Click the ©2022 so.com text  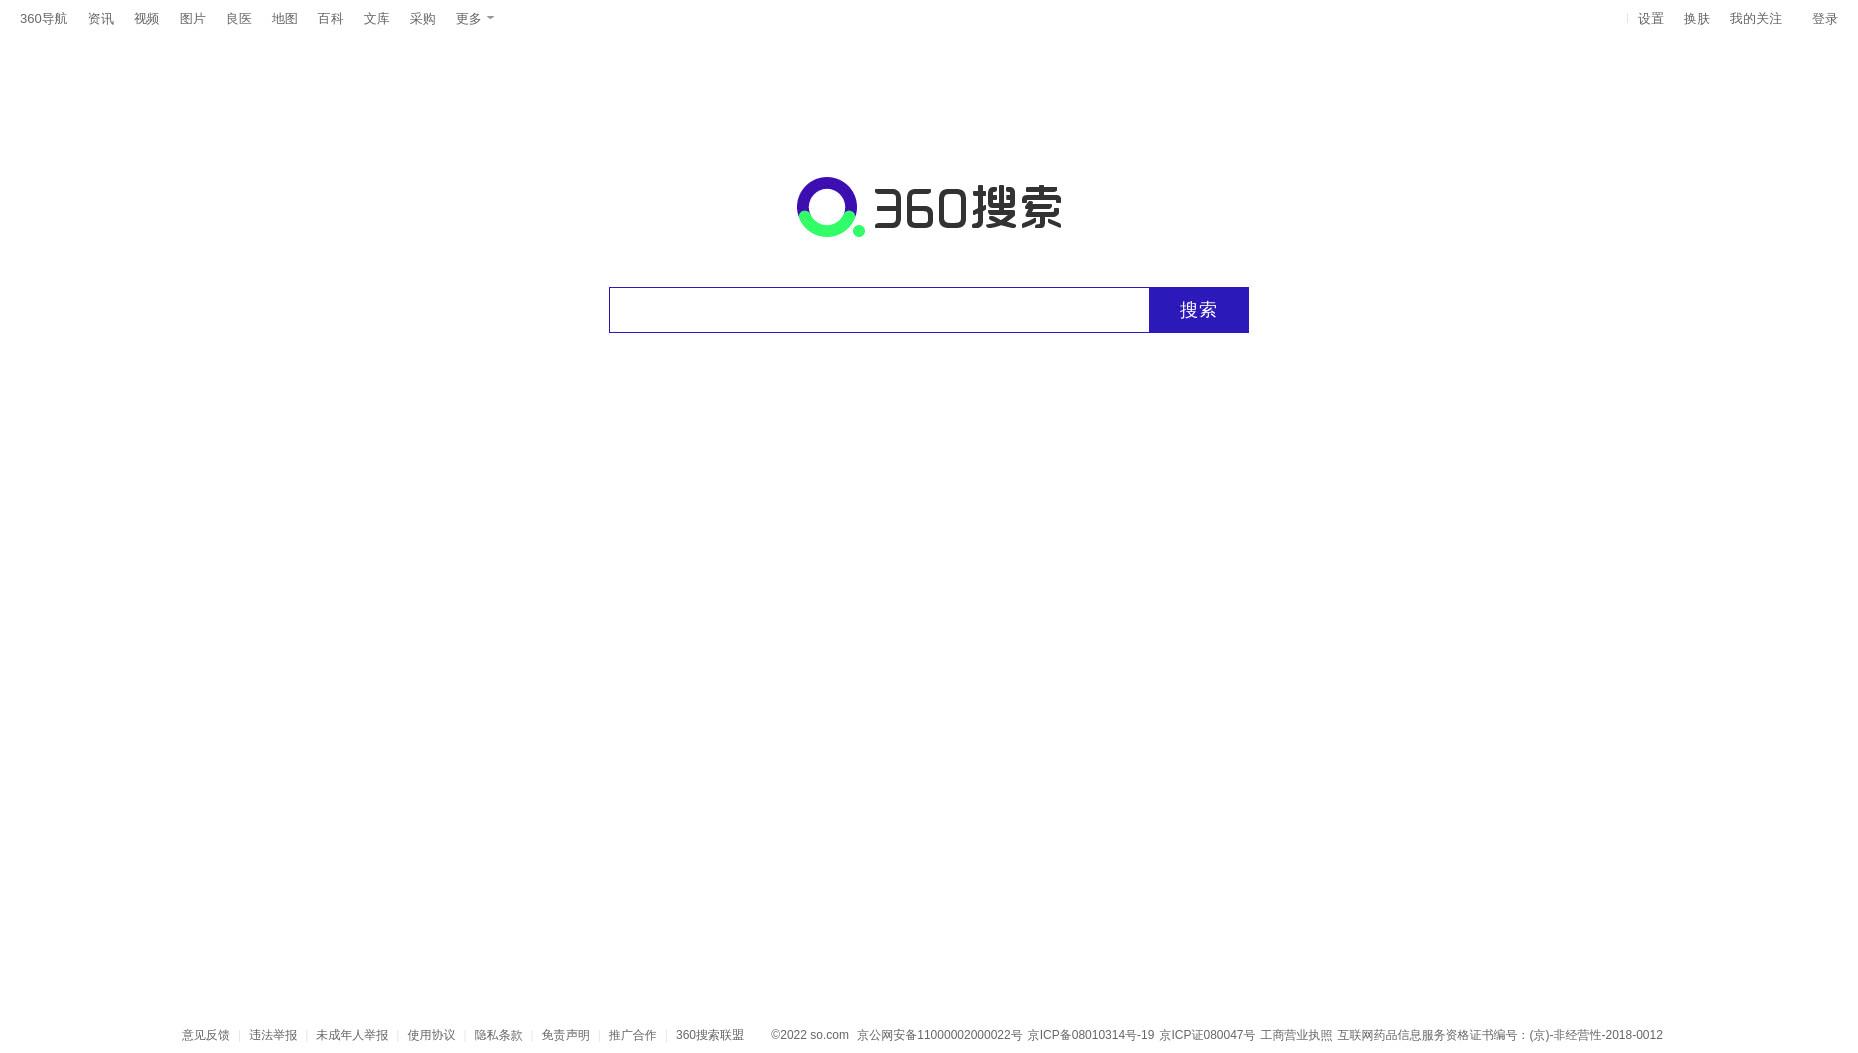[810, 1035]
